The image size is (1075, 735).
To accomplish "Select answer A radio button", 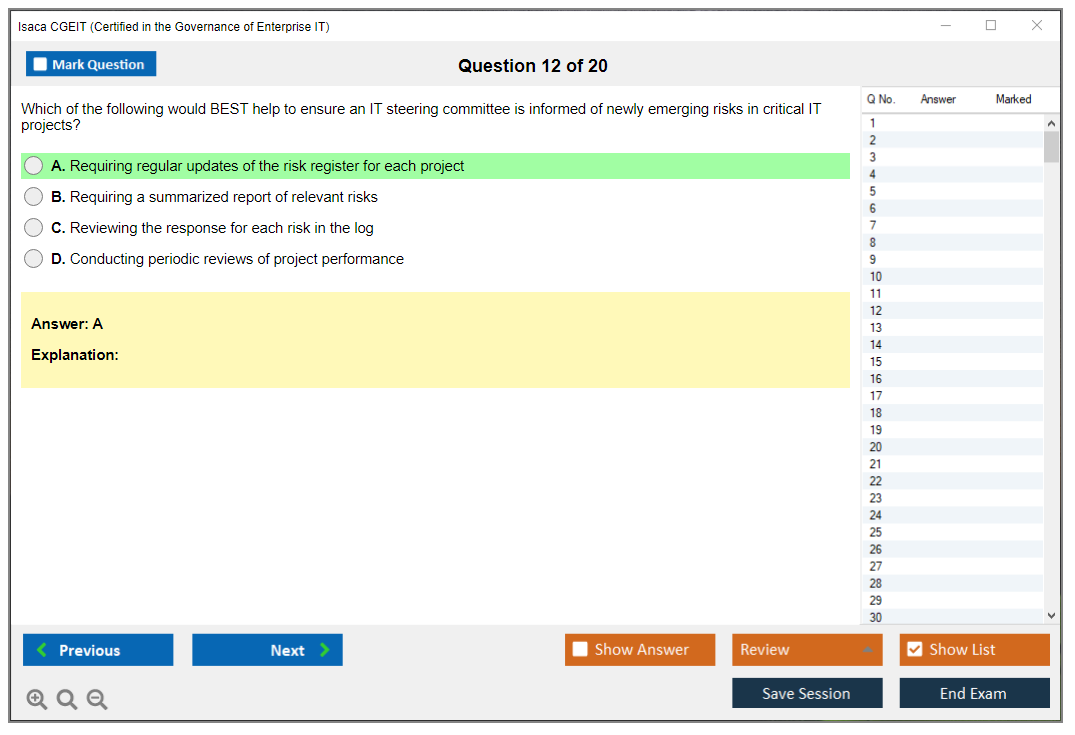I will 34,166.
